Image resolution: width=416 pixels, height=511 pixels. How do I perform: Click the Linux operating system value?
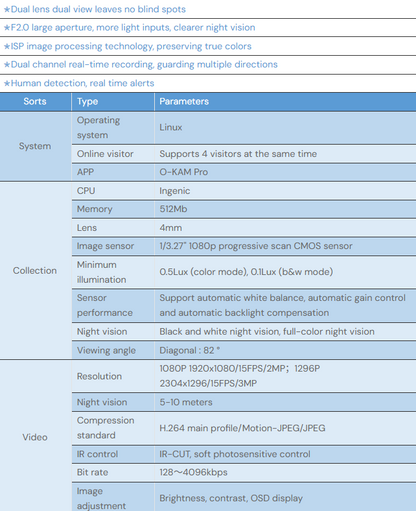pyautogui.click(x=171, y=127)
